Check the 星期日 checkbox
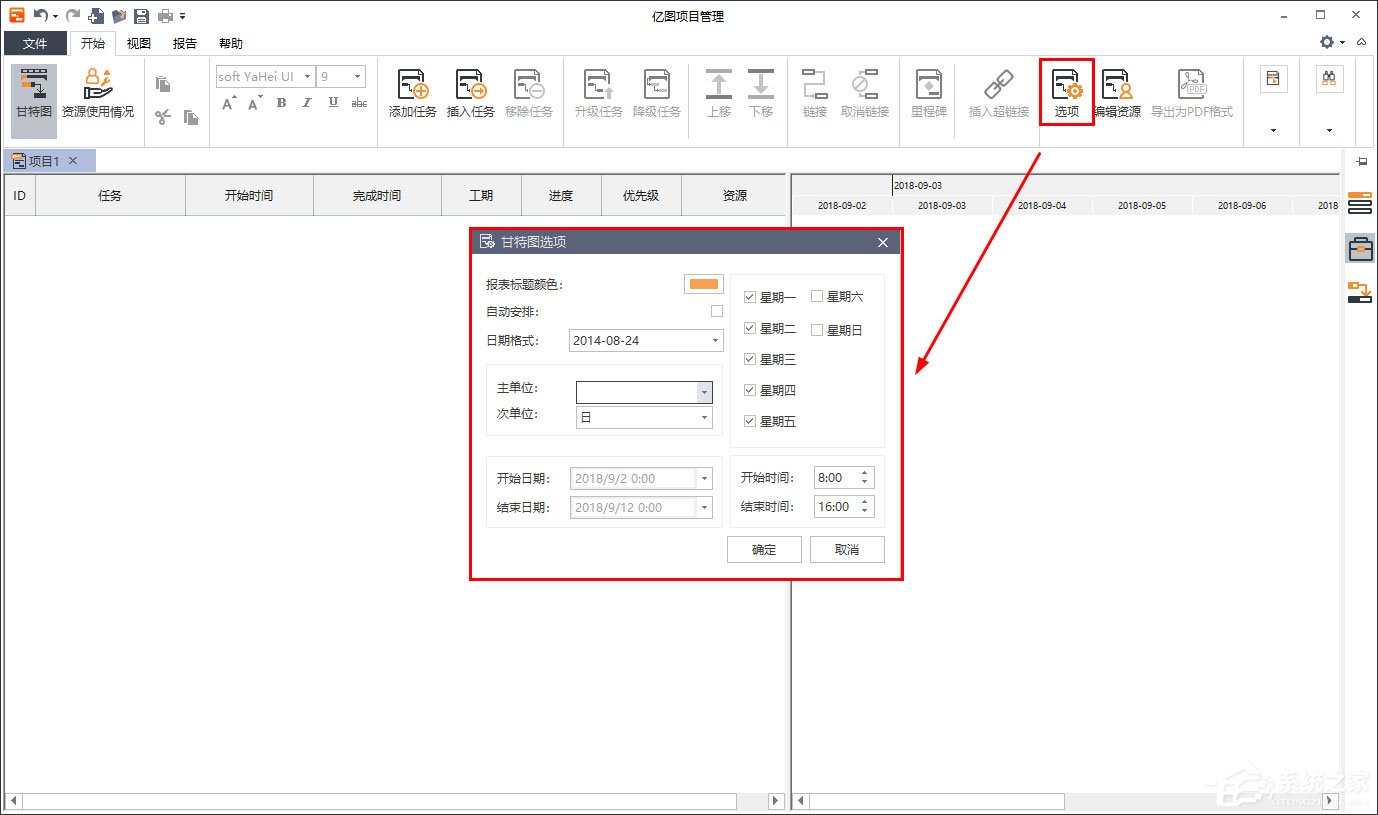 [x=817, y=330]
